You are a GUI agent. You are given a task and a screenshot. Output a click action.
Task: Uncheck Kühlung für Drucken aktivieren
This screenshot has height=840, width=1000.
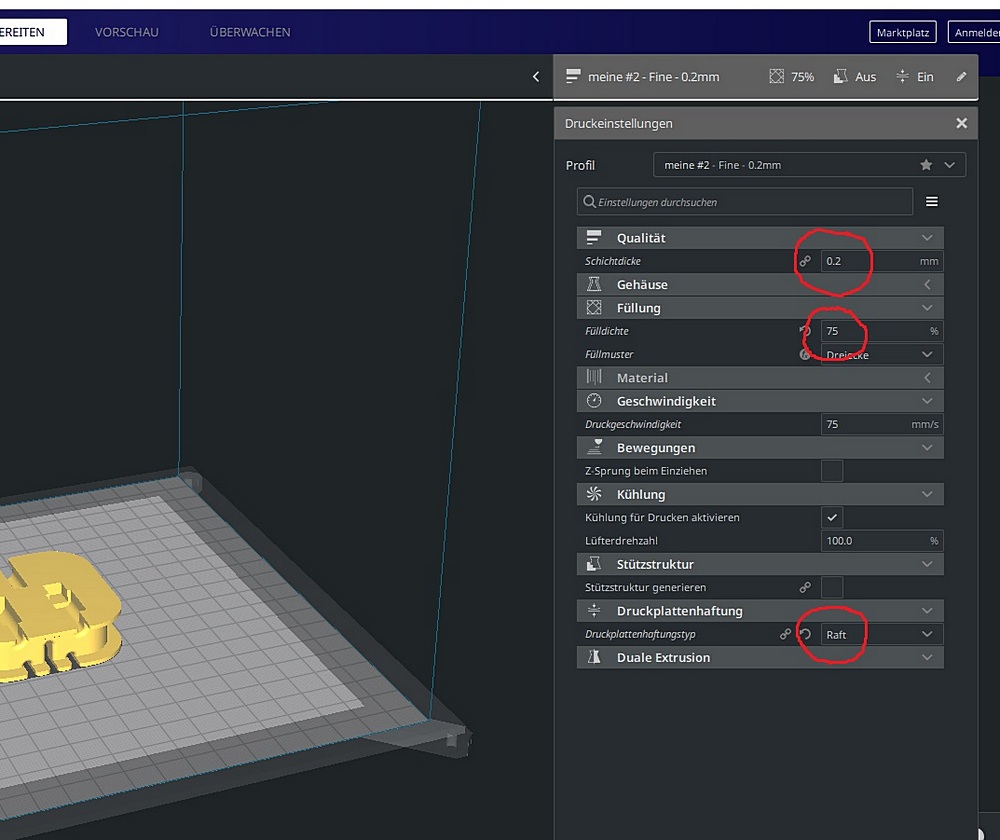pos(832,517)
